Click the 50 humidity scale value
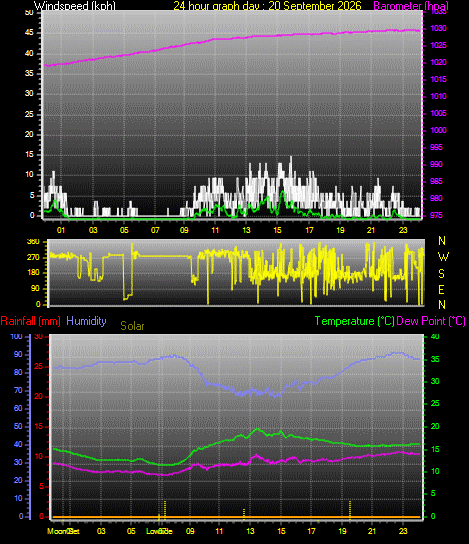The width and height of the screenshot is (469, 544). pyautogui.click(x=18, y=426)
